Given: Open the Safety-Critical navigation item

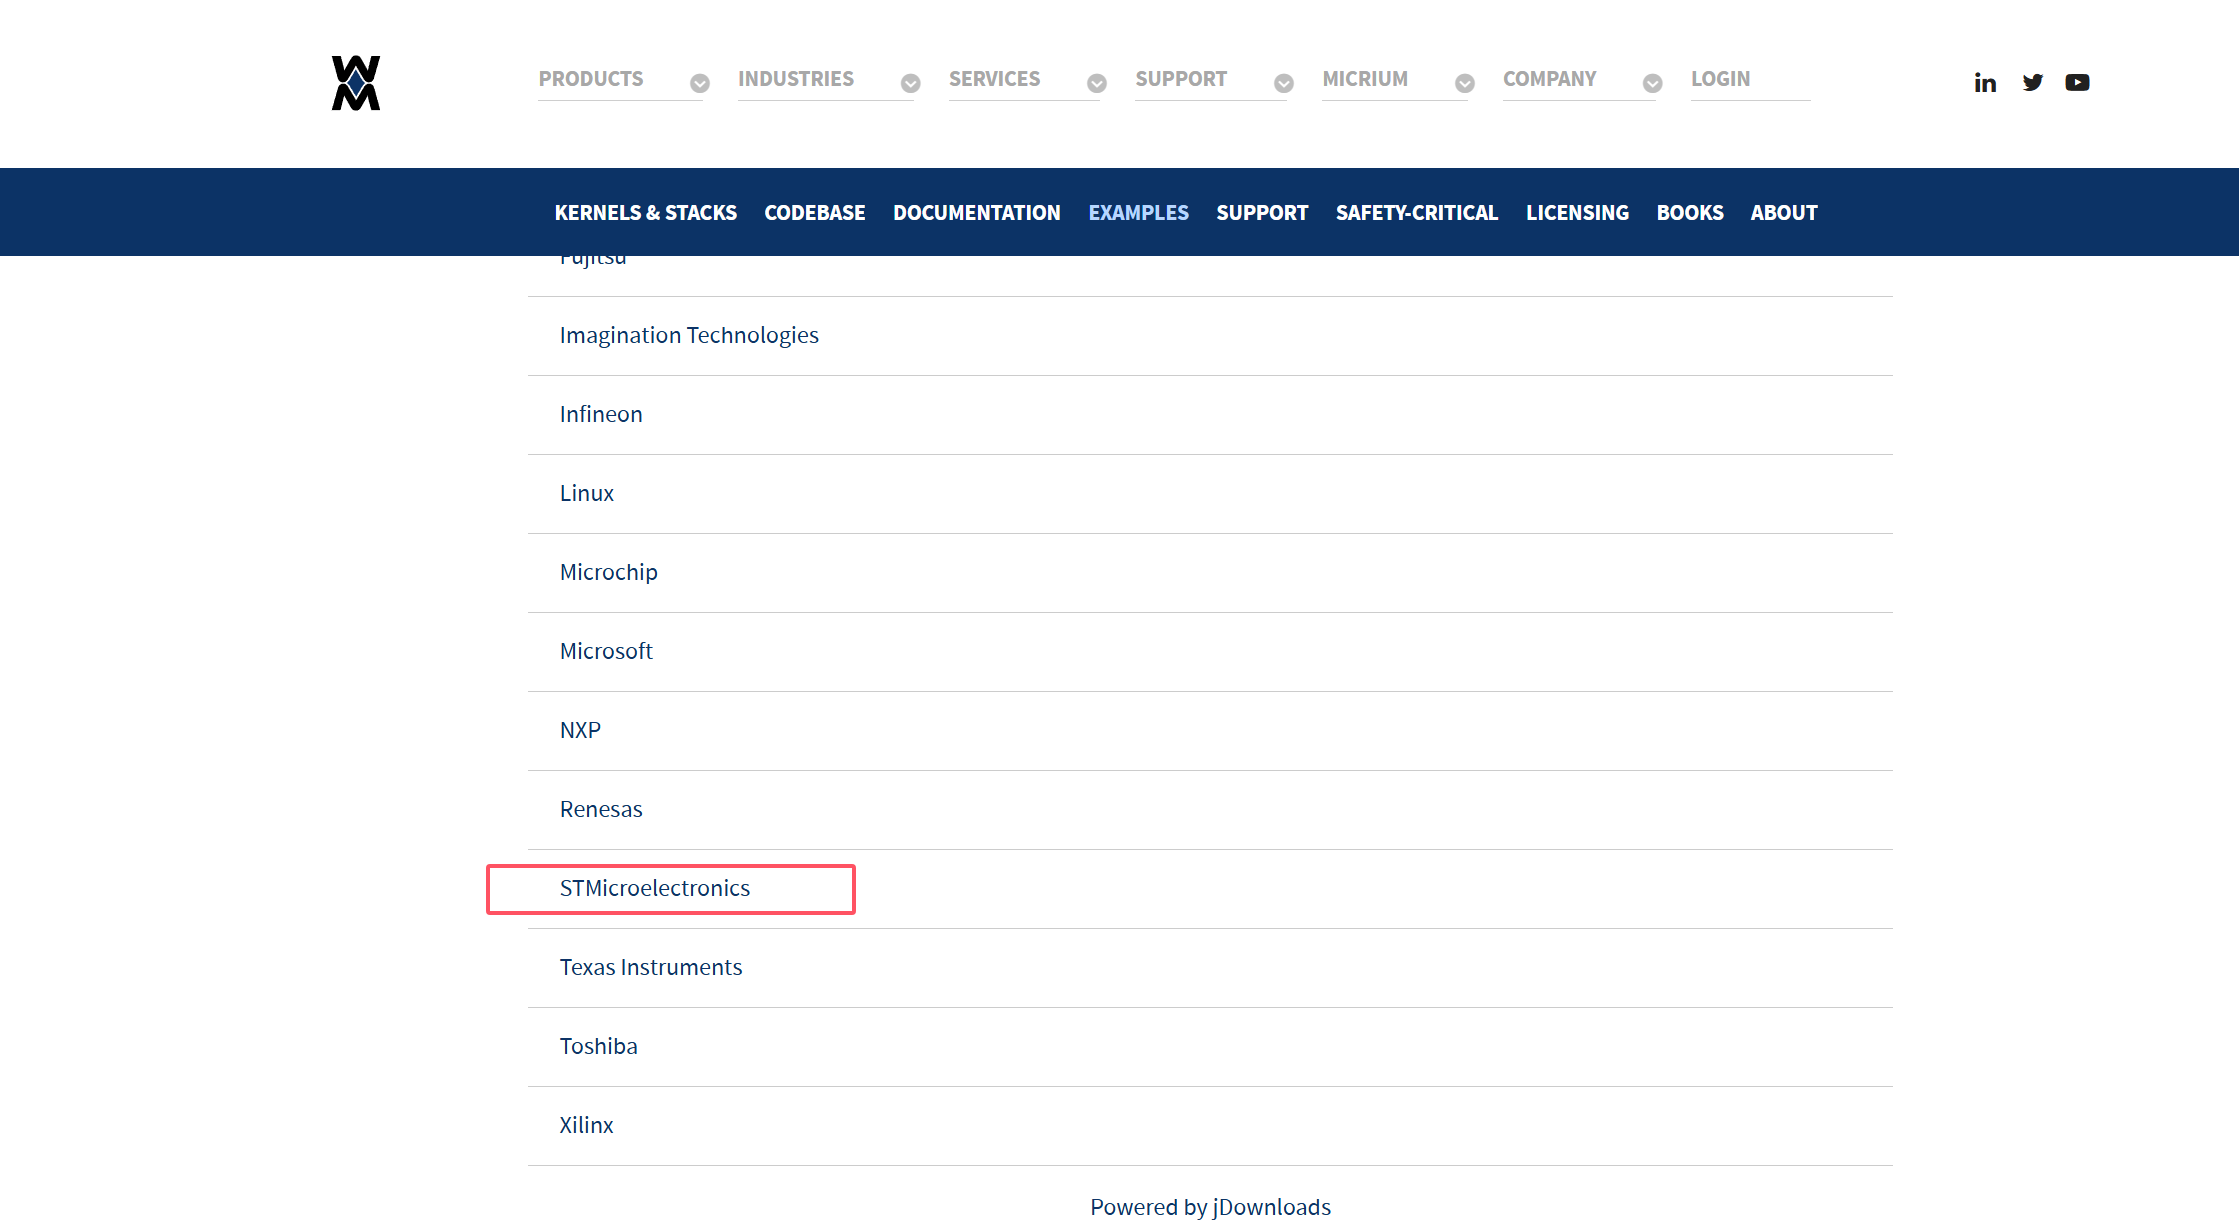Looking at the screenshot, I should pyautogui.click(x=1416, y=213).
